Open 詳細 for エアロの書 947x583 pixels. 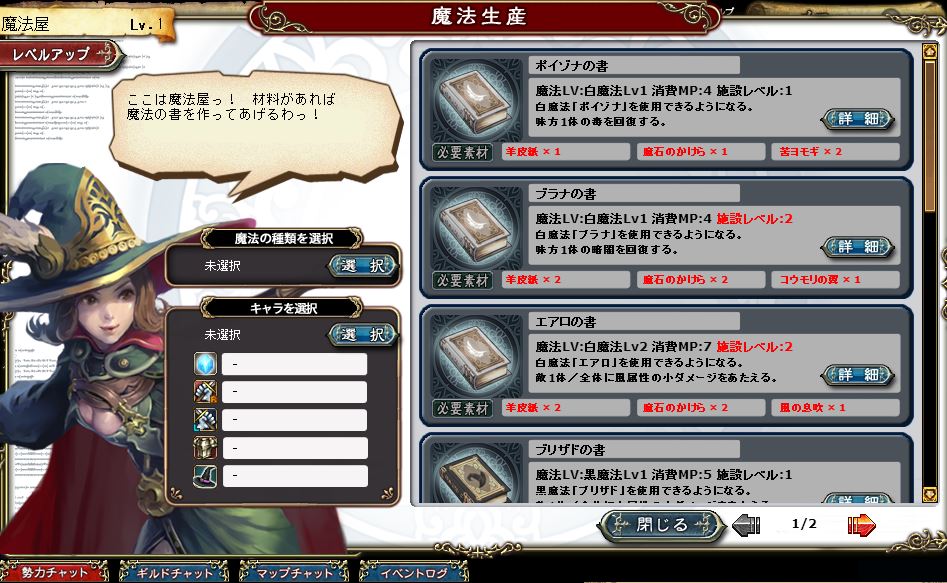(x=858, y=375)
